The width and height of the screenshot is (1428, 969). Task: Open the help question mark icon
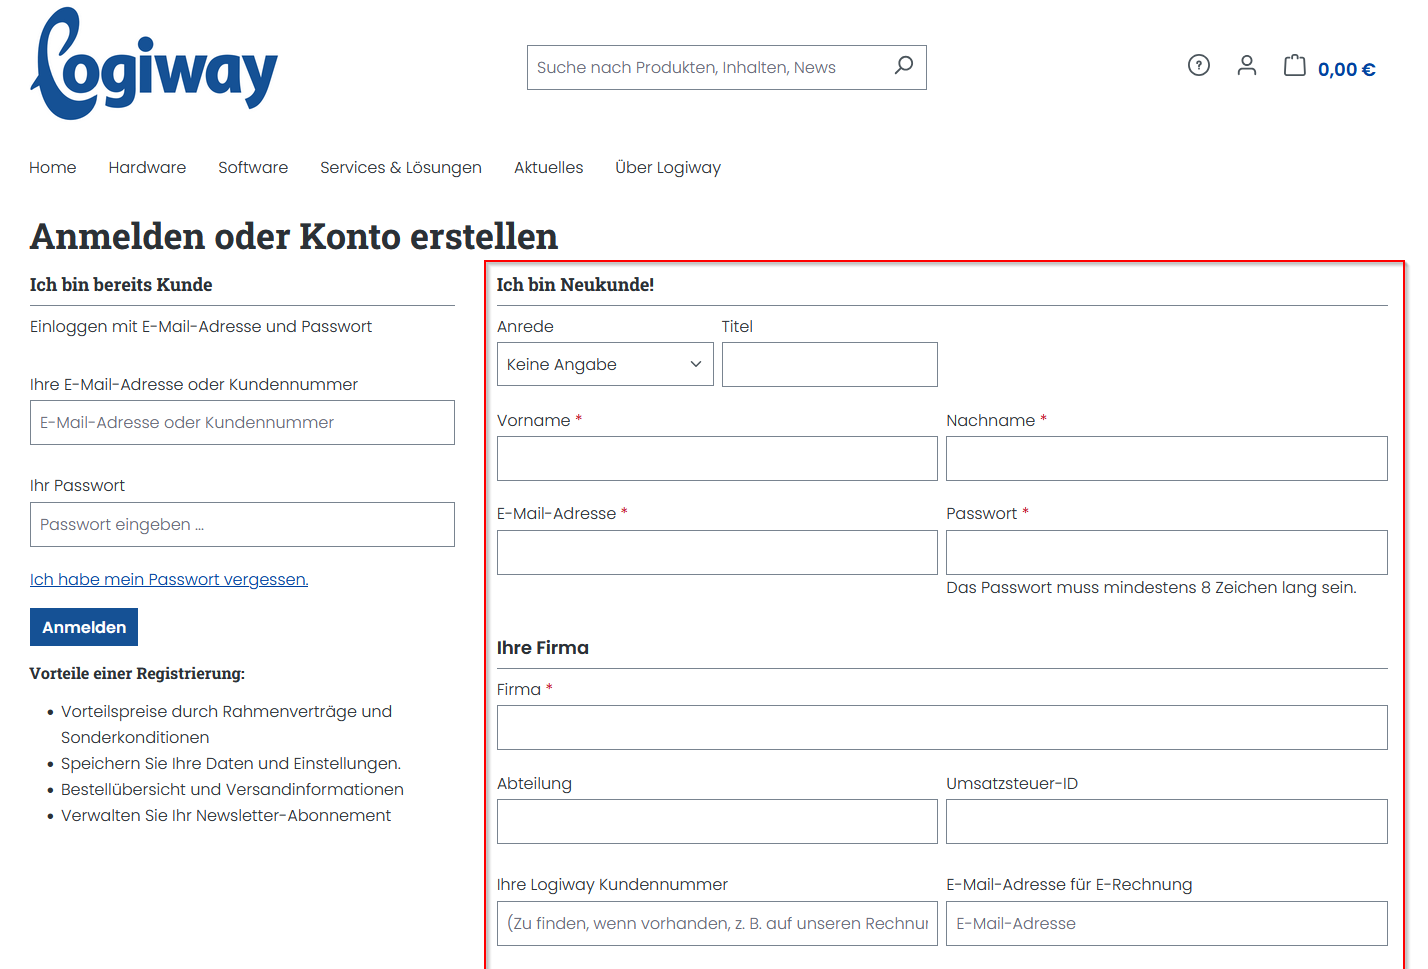pyautogui.click(x=1198, y=66)
